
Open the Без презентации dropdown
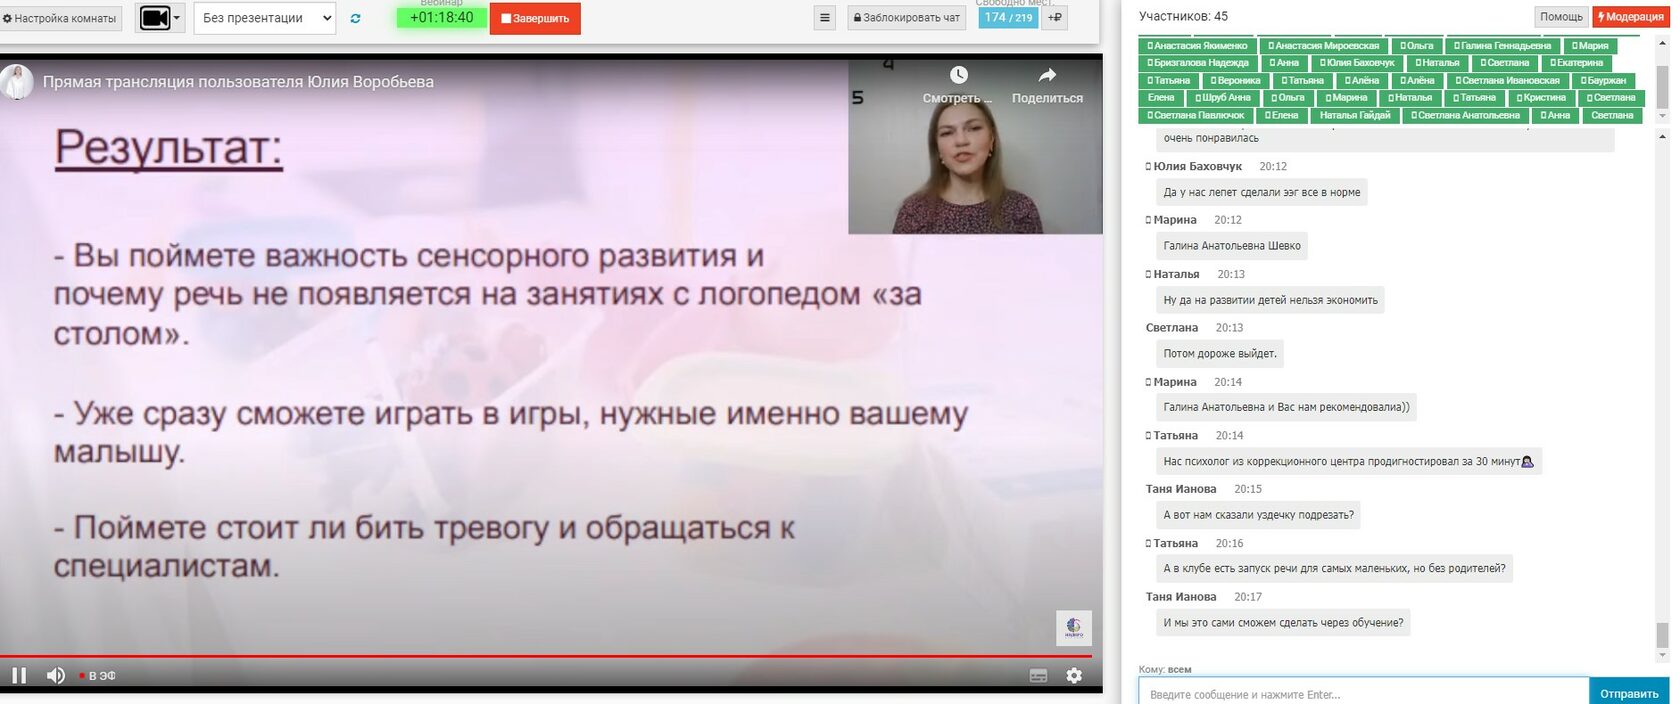tap(265, 18)
